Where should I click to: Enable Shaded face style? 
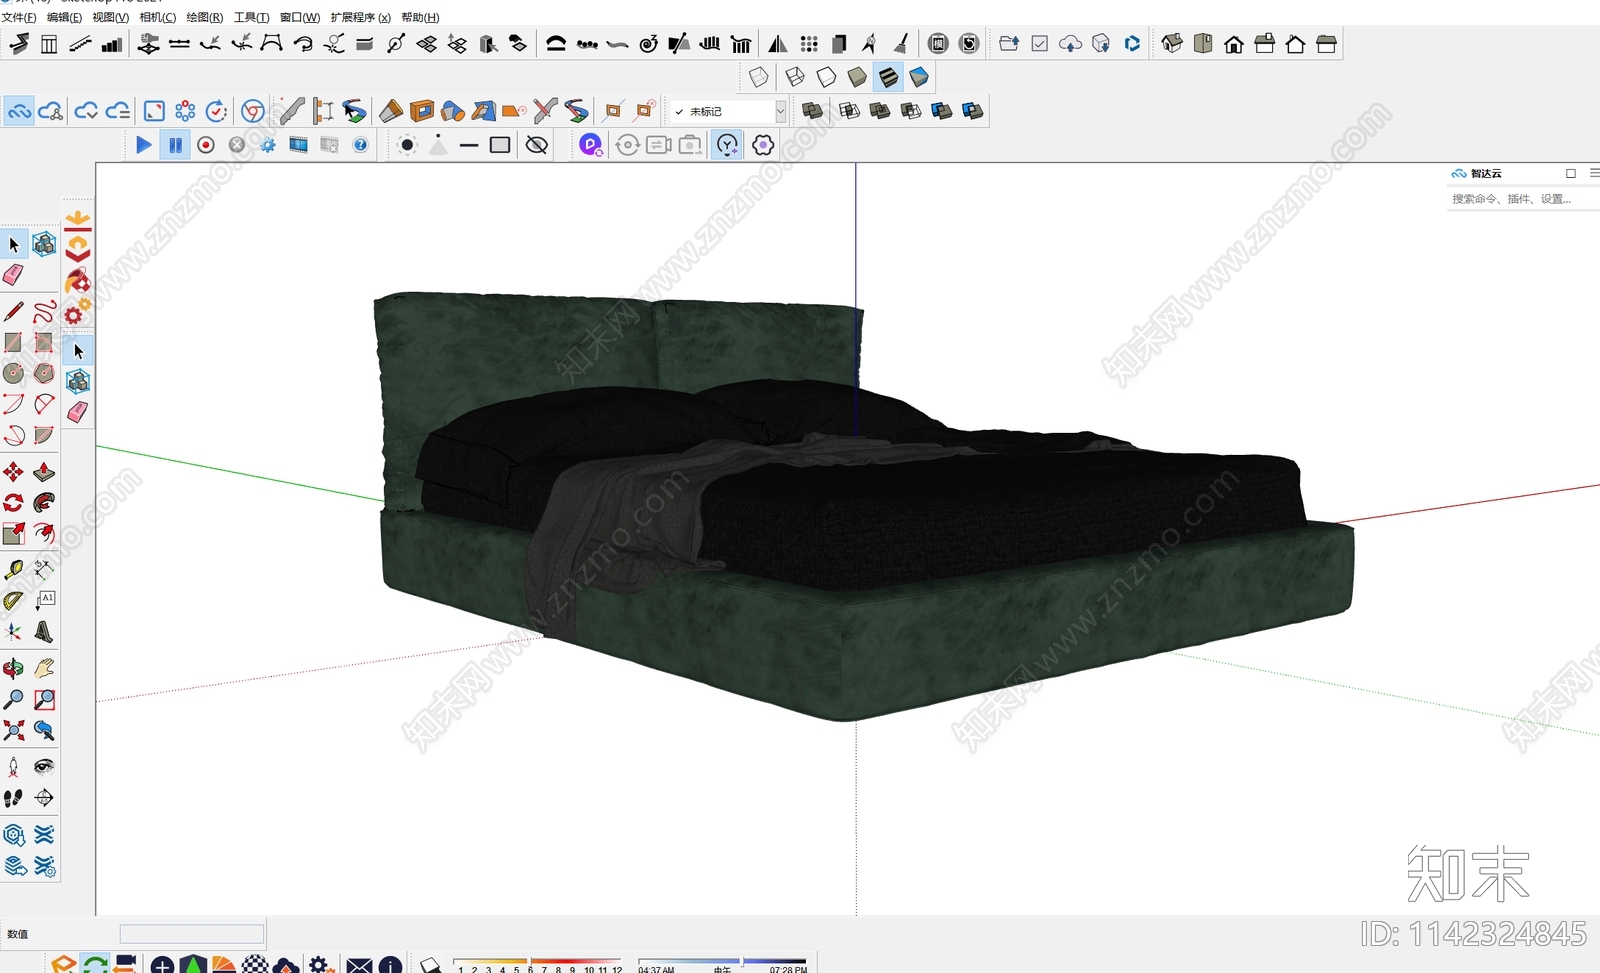click(x=857, y=77)
